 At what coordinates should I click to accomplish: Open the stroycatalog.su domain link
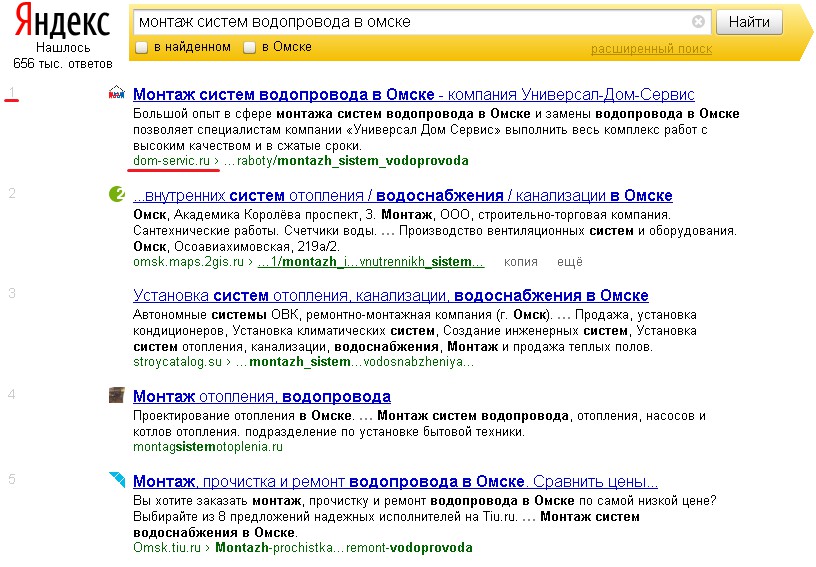click(x=177, y=362)
